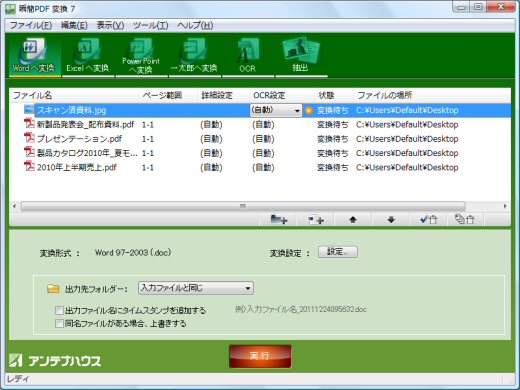
Task: Click the アンテナハウス logo
Action: pos(55,361)
